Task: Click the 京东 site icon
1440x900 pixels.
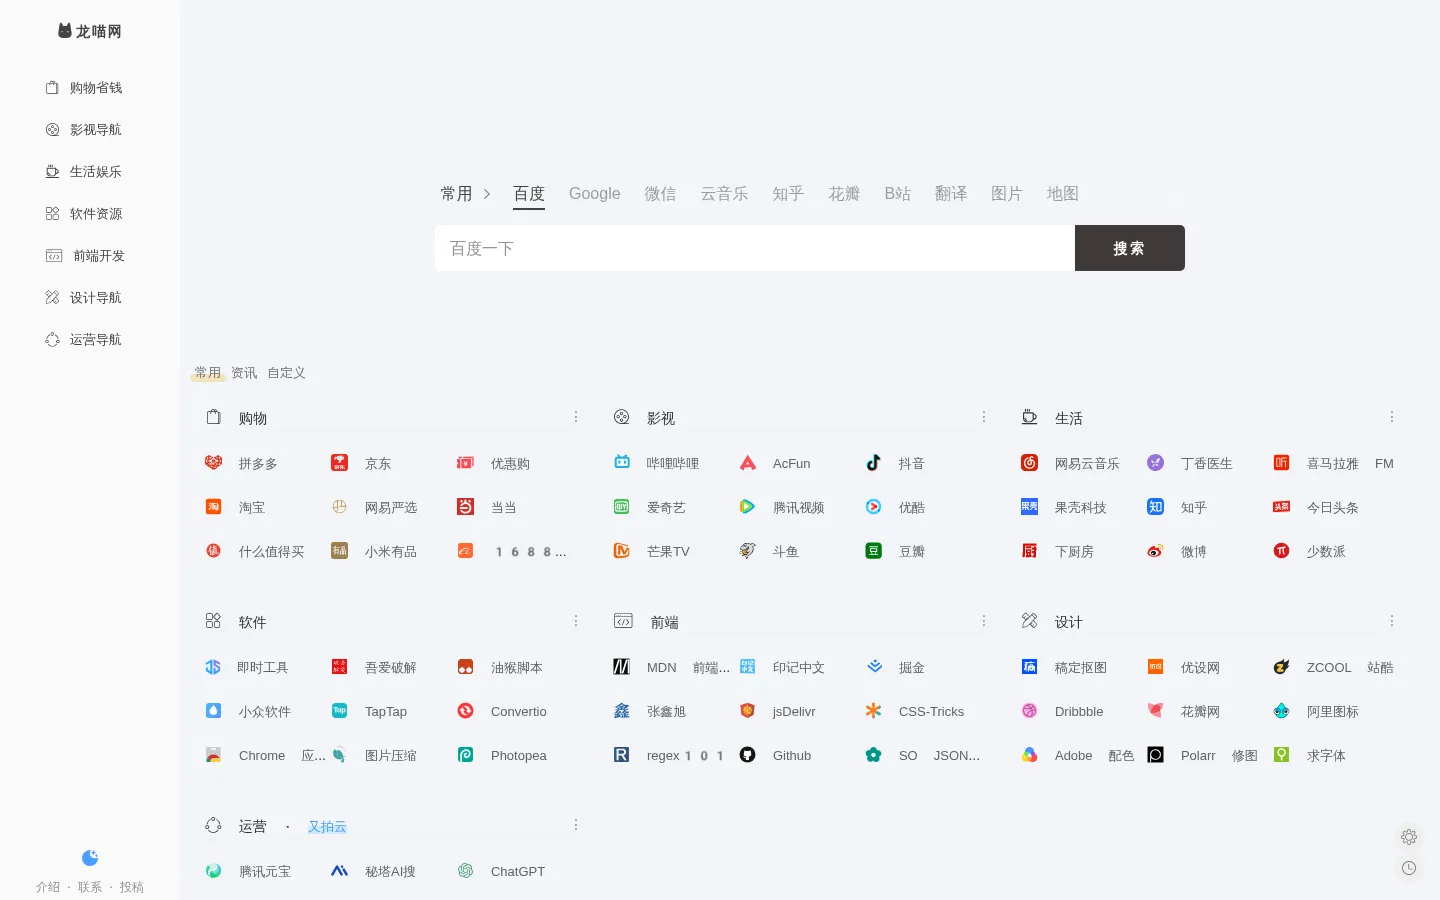Action: (x=339, y=463)
